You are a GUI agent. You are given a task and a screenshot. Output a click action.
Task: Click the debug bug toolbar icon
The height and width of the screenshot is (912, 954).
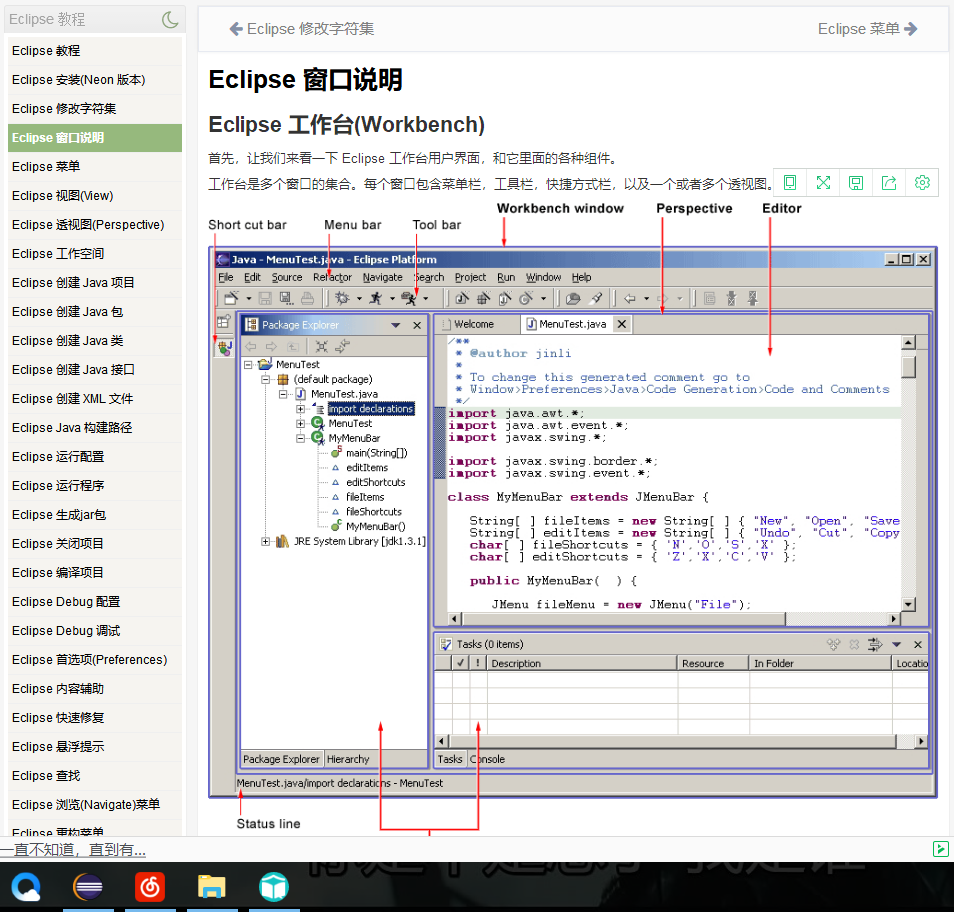click(x=343, y=298)
